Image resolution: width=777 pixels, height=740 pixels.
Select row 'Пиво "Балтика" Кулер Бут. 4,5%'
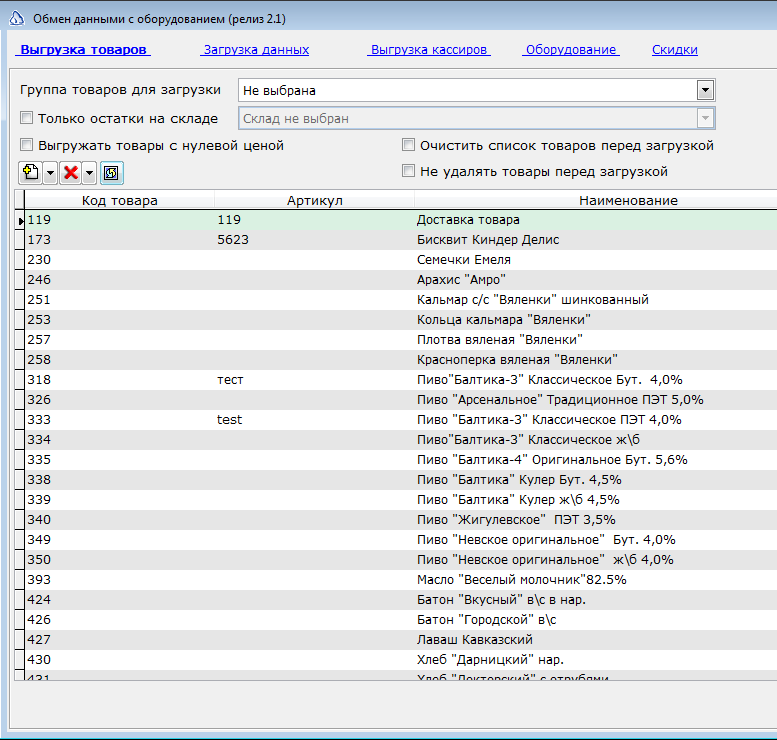coord(400,480)
